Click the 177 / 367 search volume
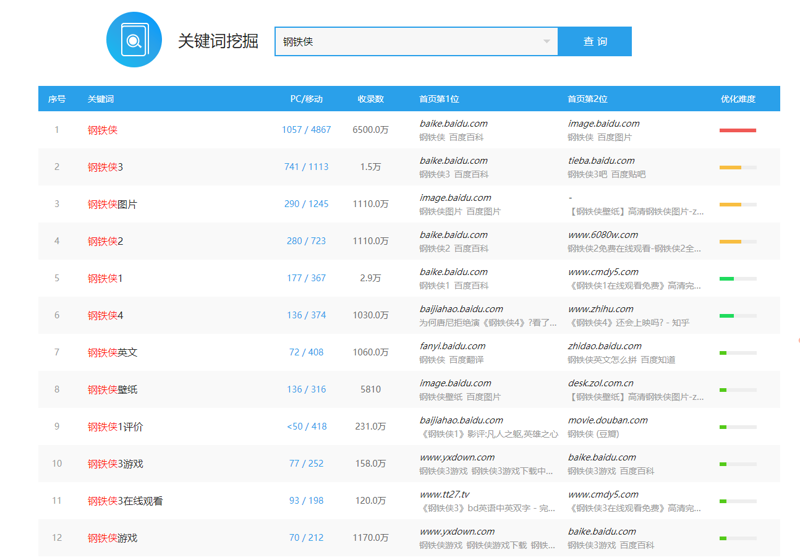The image size is (800, 560). coord(306,278)
